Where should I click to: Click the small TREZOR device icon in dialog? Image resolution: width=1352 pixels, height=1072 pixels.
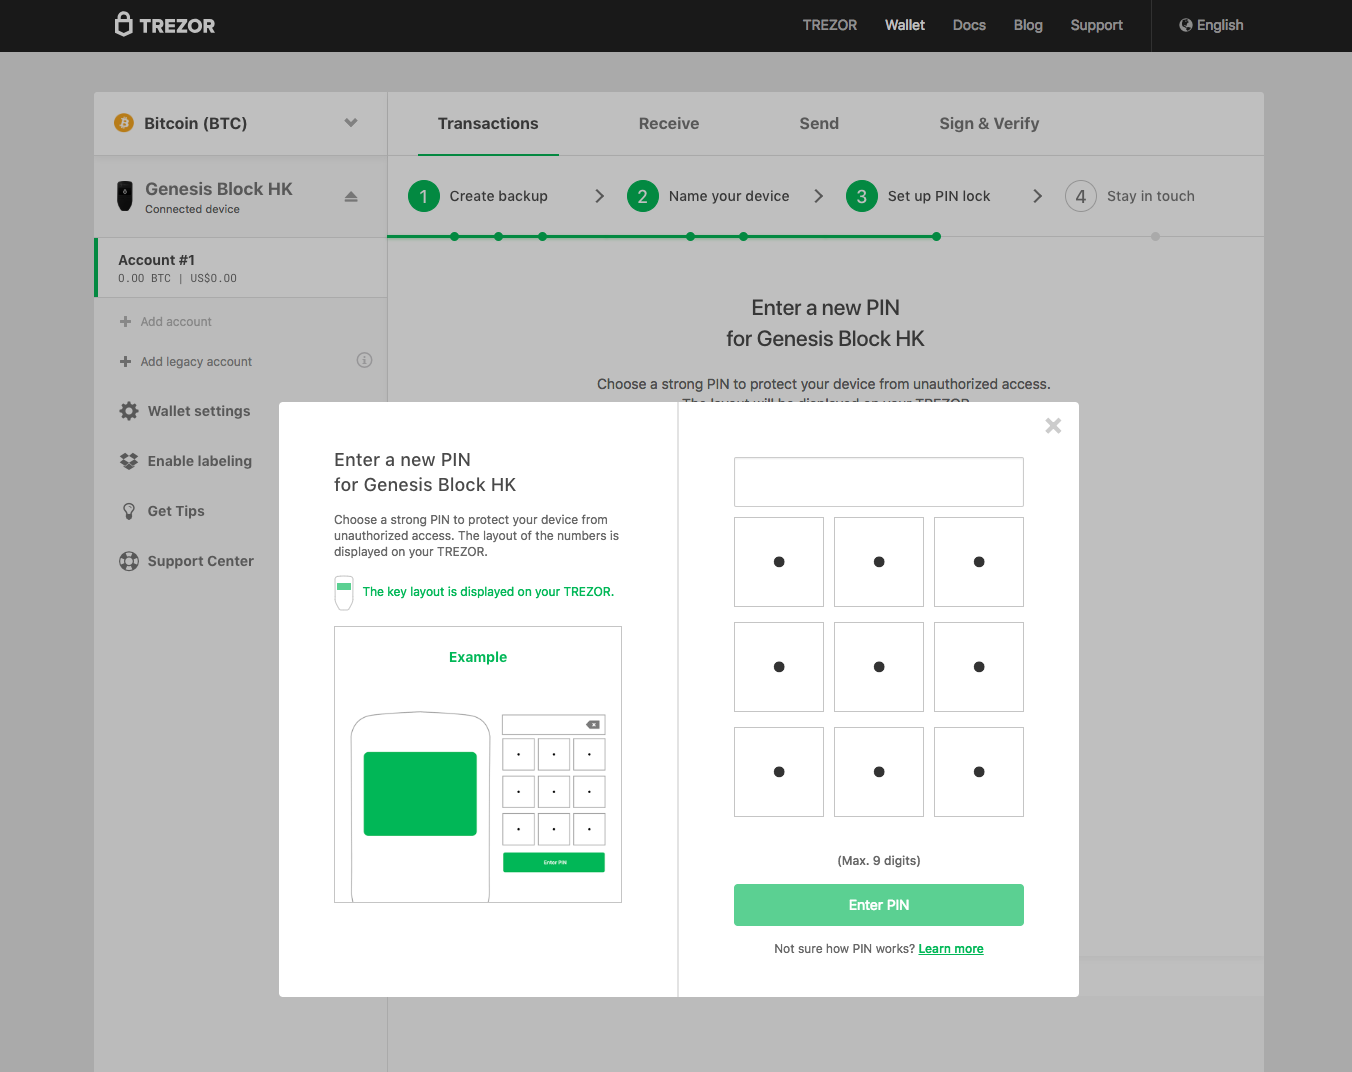click(344, 592)
